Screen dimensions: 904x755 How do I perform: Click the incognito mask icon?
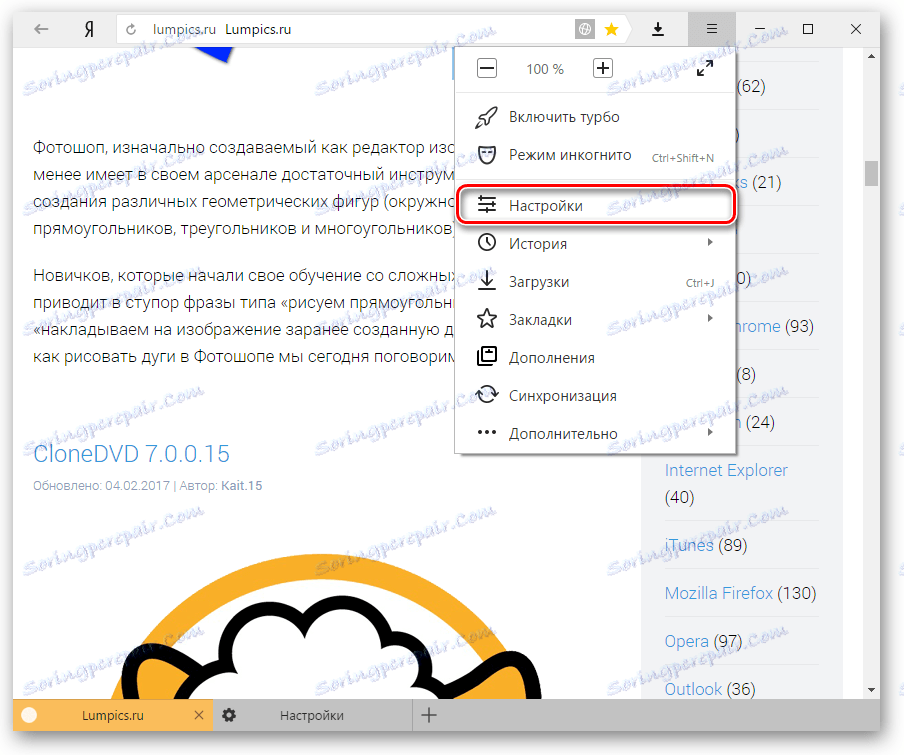(487, 155)
